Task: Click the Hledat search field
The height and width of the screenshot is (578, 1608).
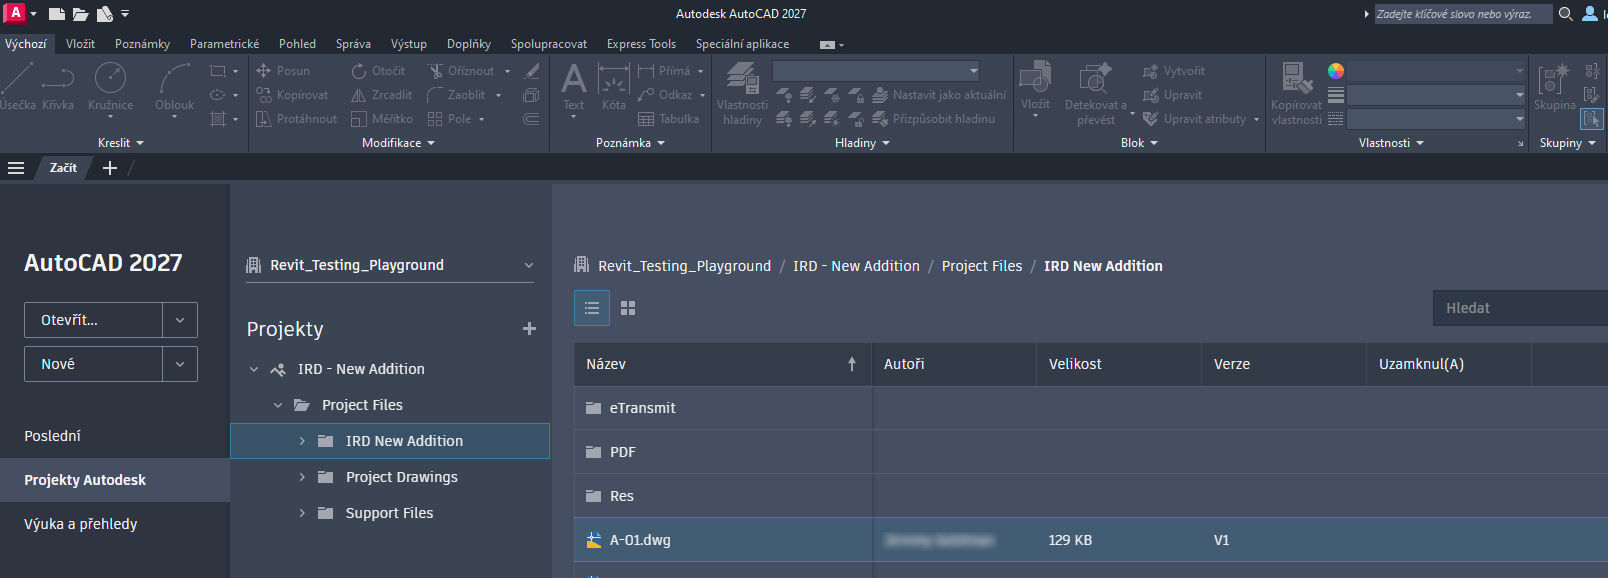Action: pos(1520,308)
